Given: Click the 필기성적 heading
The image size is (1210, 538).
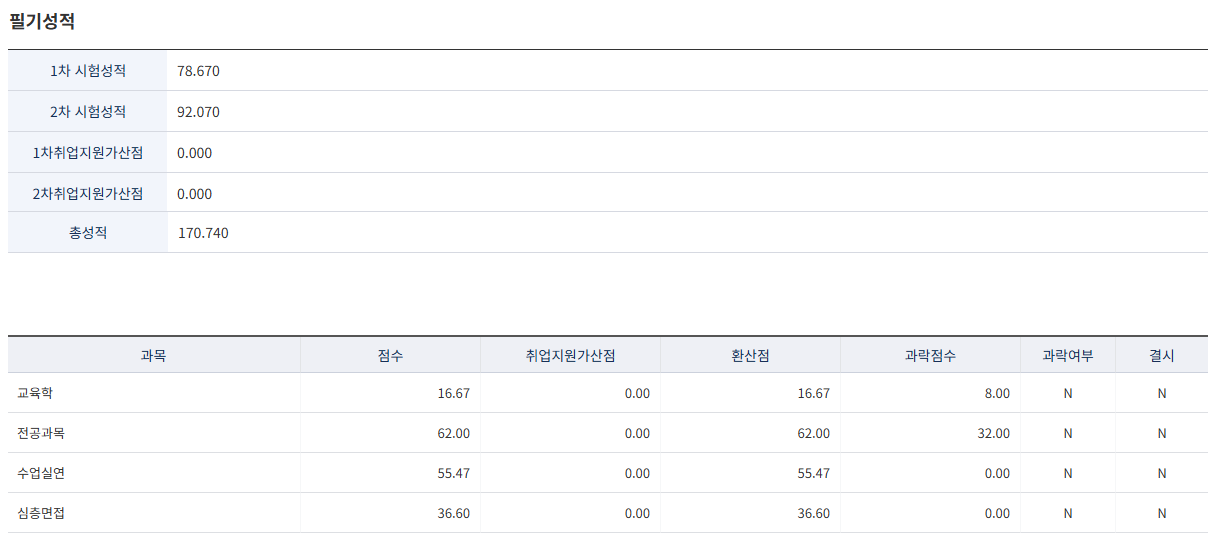Looking at the screenshot, I should 42,21.
